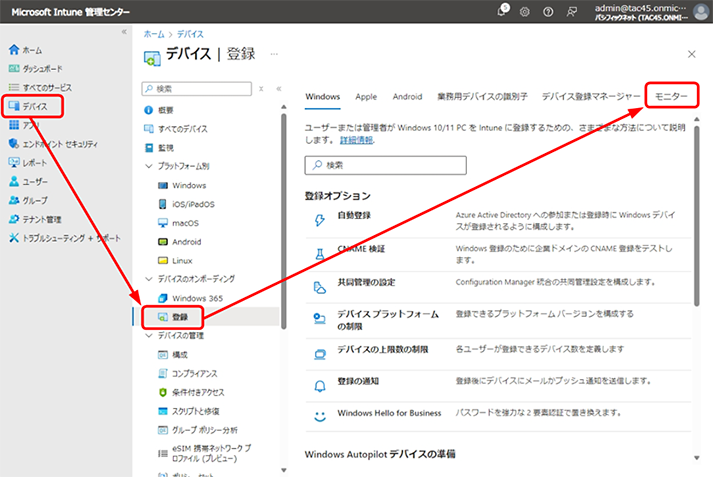
Task: Go to ホーム in left navigation
Action: 26,50
